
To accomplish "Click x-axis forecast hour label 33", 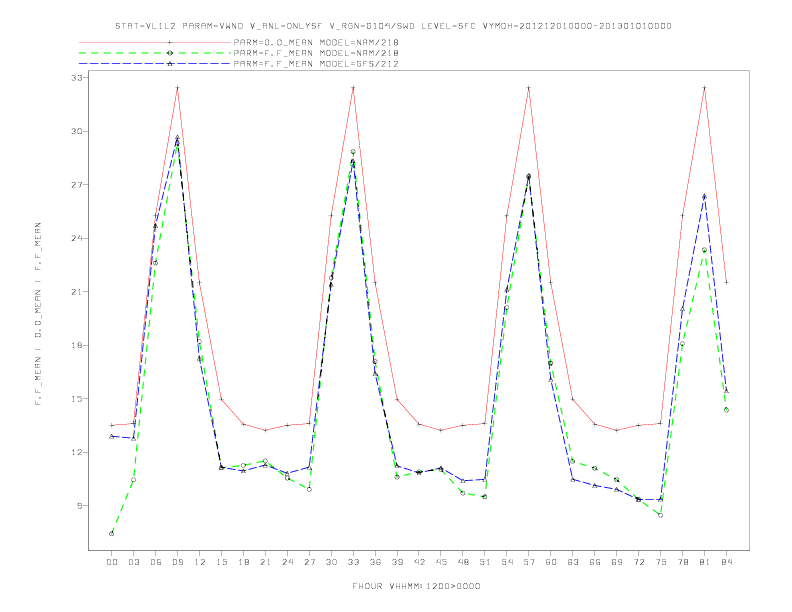I will point(353,562).
